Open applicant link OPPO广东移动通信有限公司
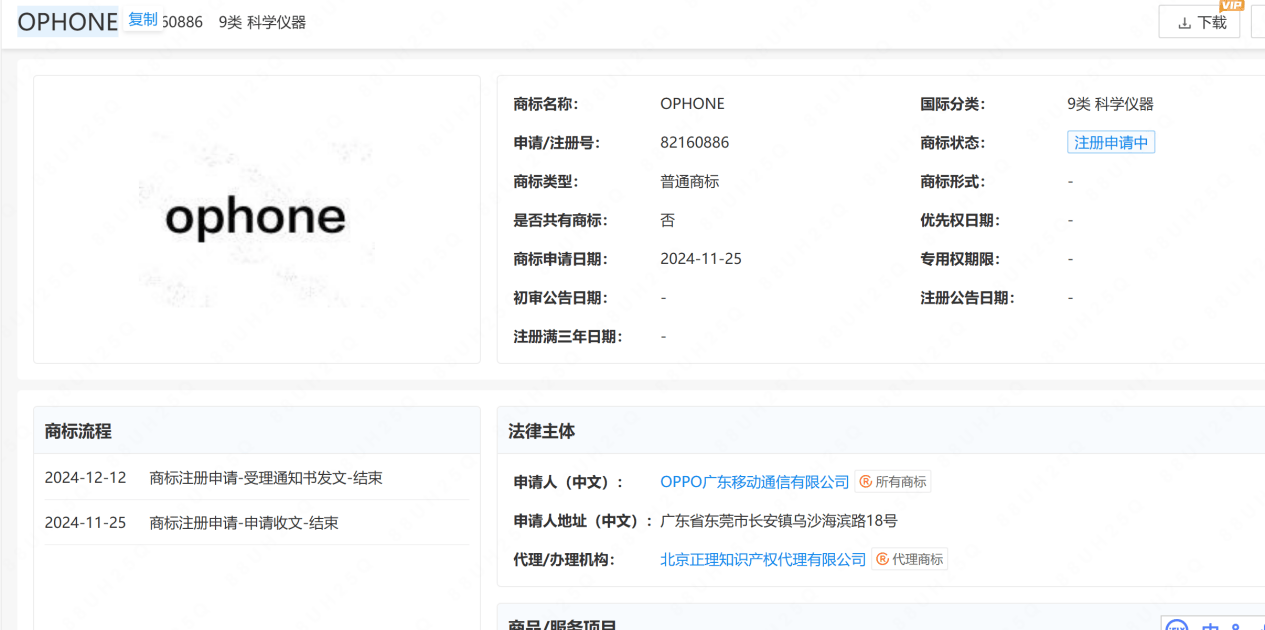The image size is (1265, 630). (755, 482)
